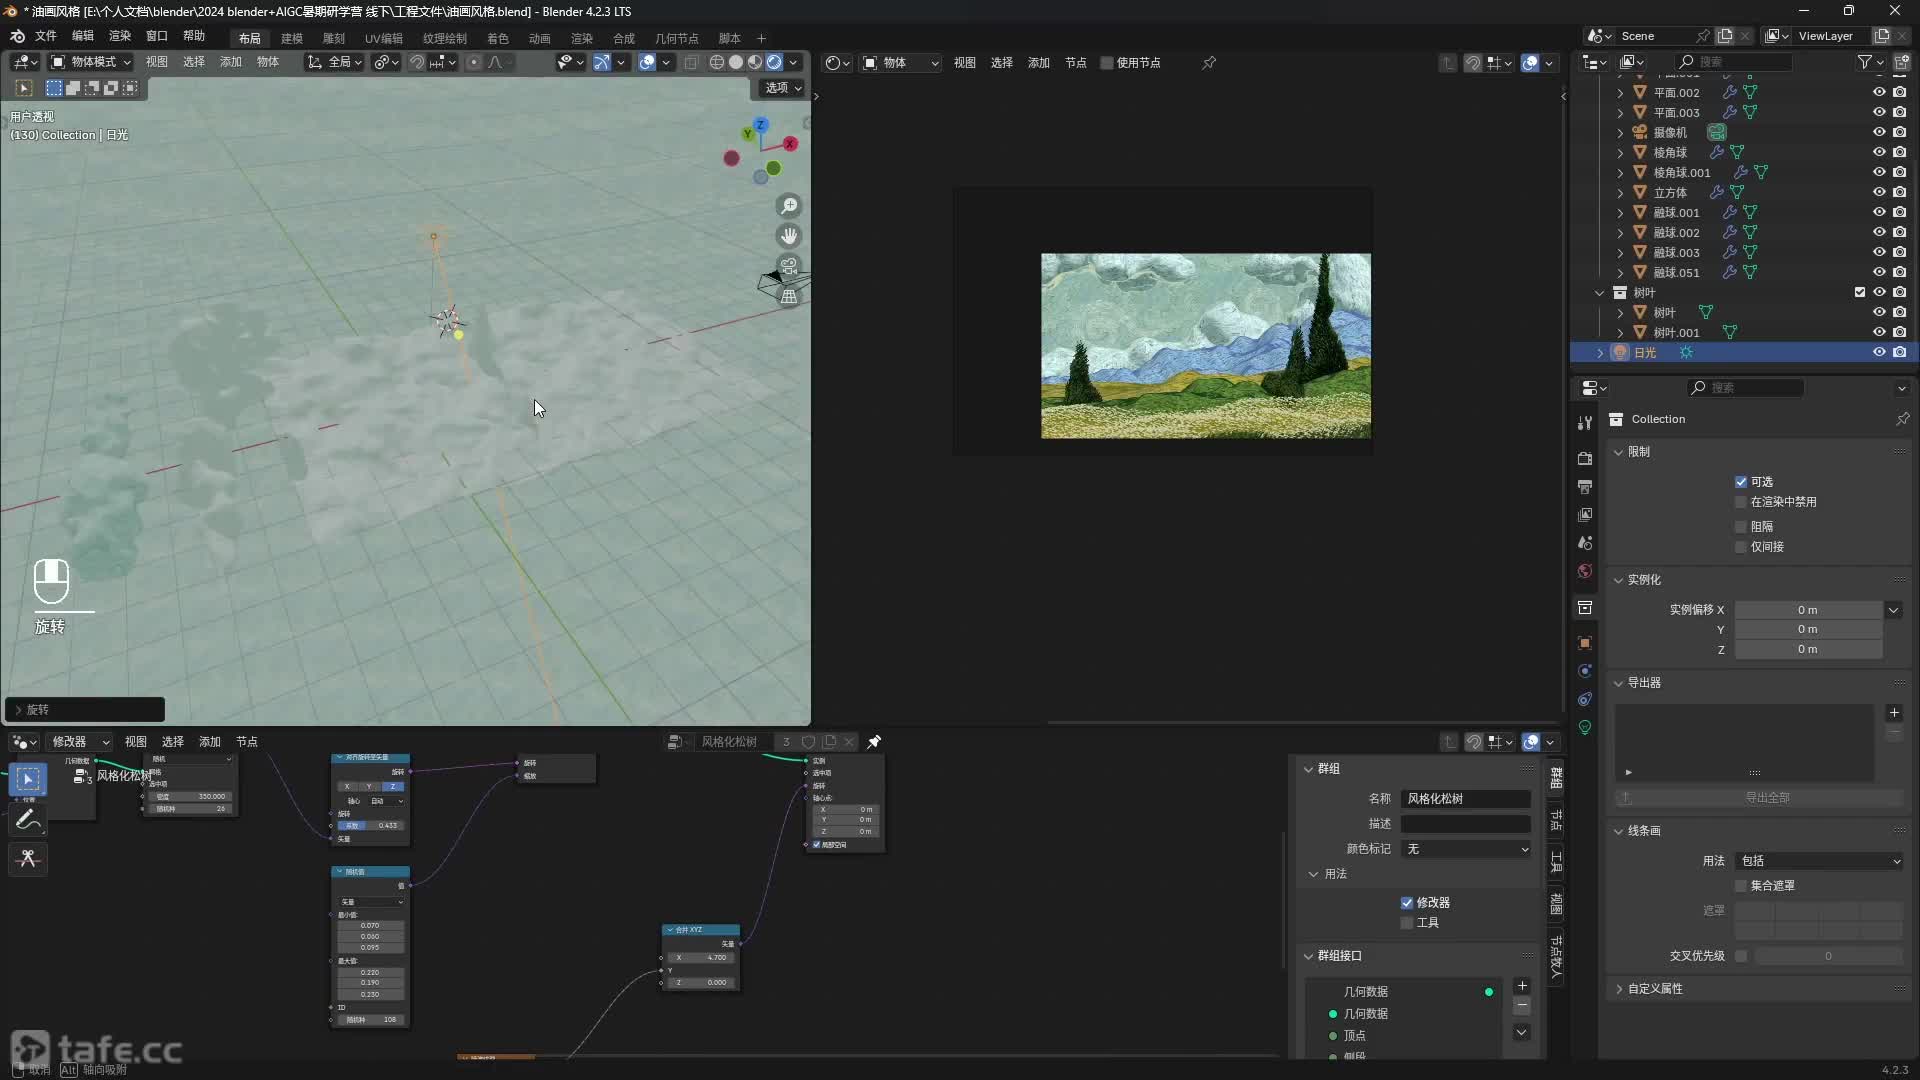Switch to the 建模 workspace tab
This screenshot has width=1920, height=1080.
[x=292, y=38]
